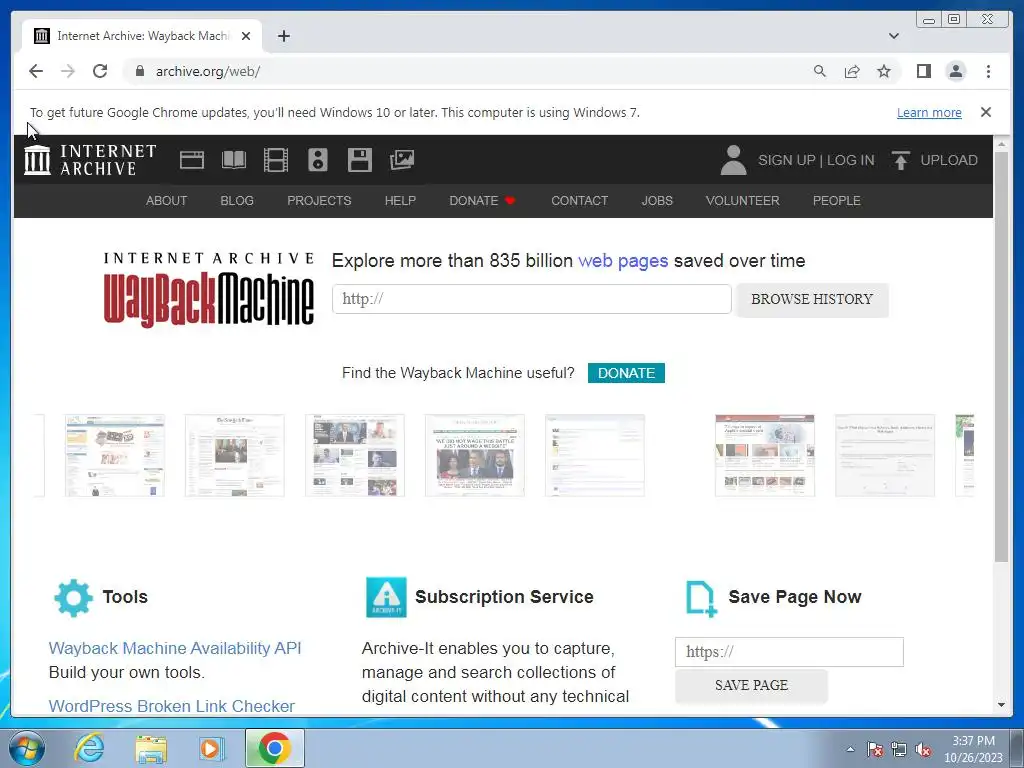
Task: Open the fourth thumbnail with three men photo
Action: click(475, 455)
